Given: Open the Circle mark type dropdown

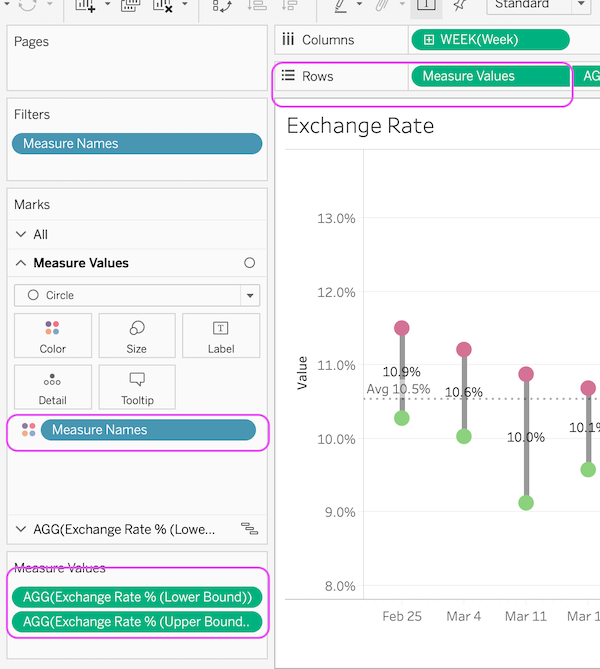Looking at the screenshot, I should coord(137,295).
